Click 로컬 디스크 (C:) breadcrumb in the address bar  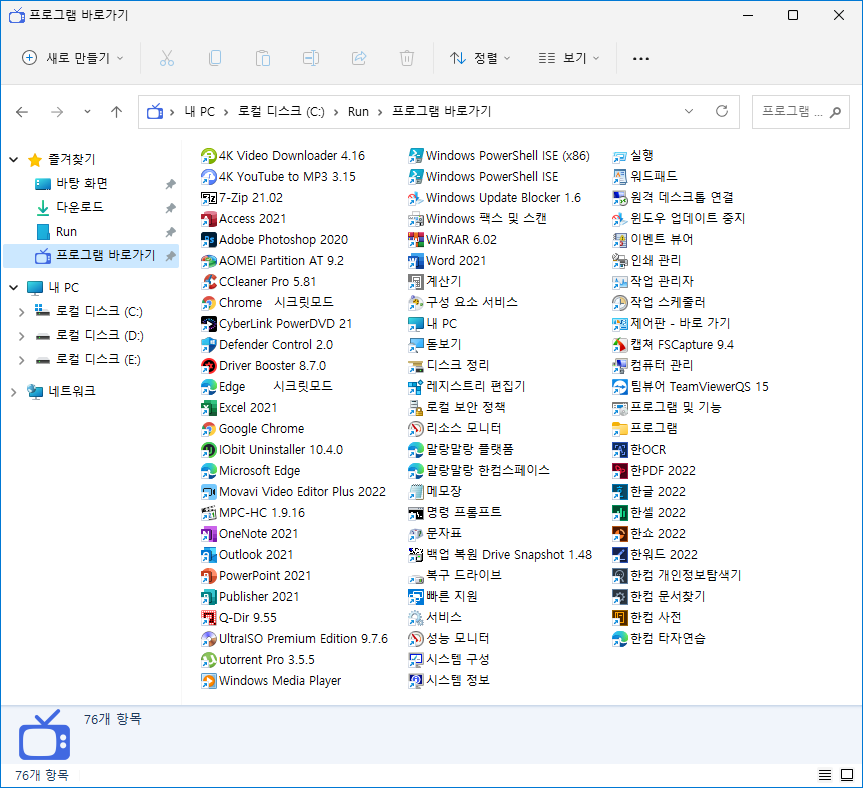click(x=281, y=112)
